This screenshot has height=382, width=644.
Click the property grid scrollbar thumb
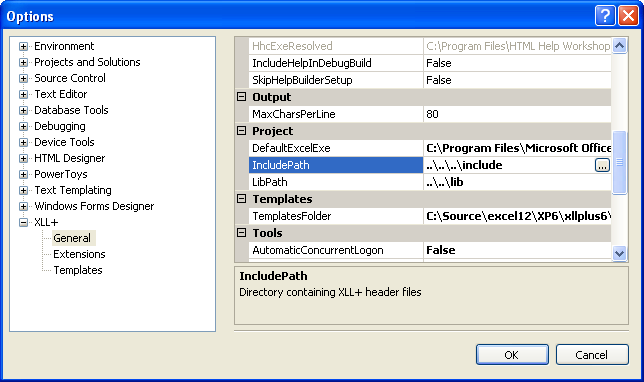pyautogui.click(x=619, y=162)
